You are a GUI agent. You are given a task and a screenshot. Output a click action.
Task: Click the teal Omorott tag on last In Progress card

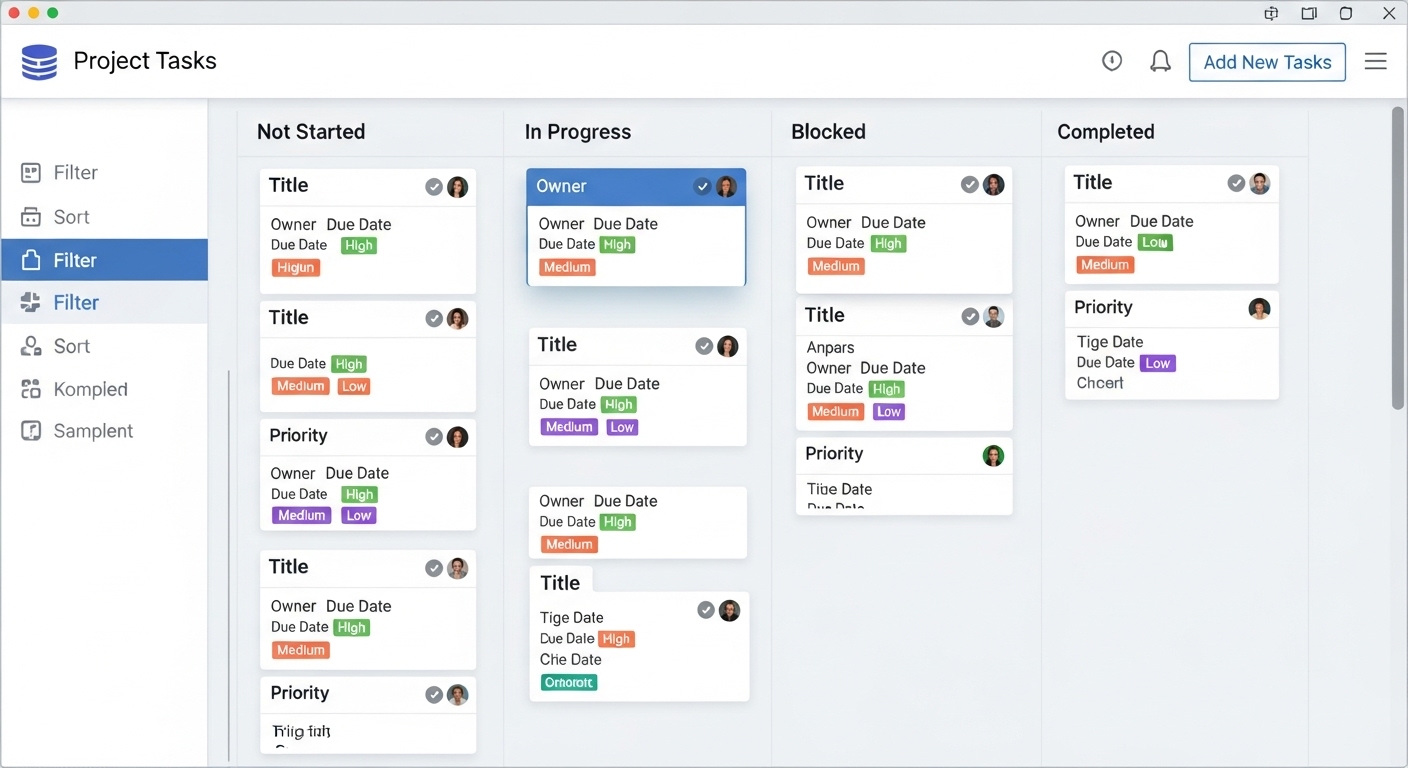(569, 683)
